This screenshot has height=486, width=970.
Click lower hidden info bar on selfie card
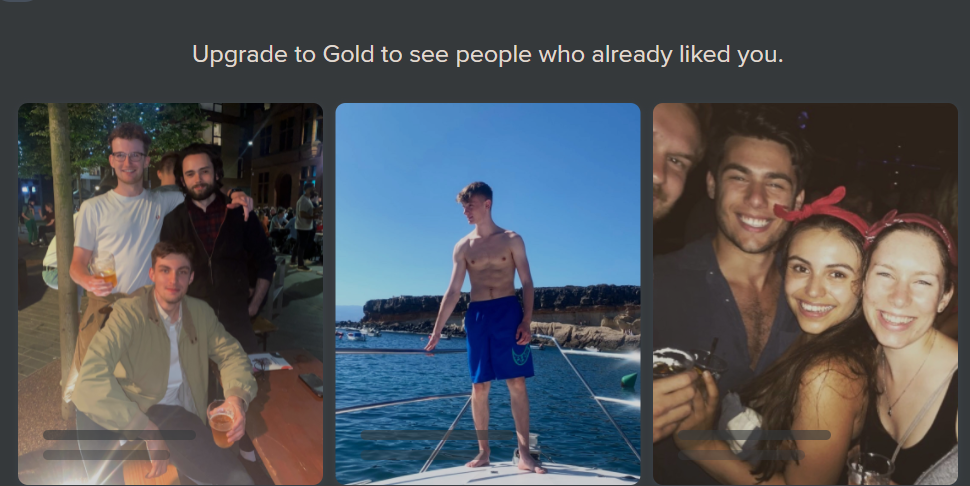tap(741, 455)
